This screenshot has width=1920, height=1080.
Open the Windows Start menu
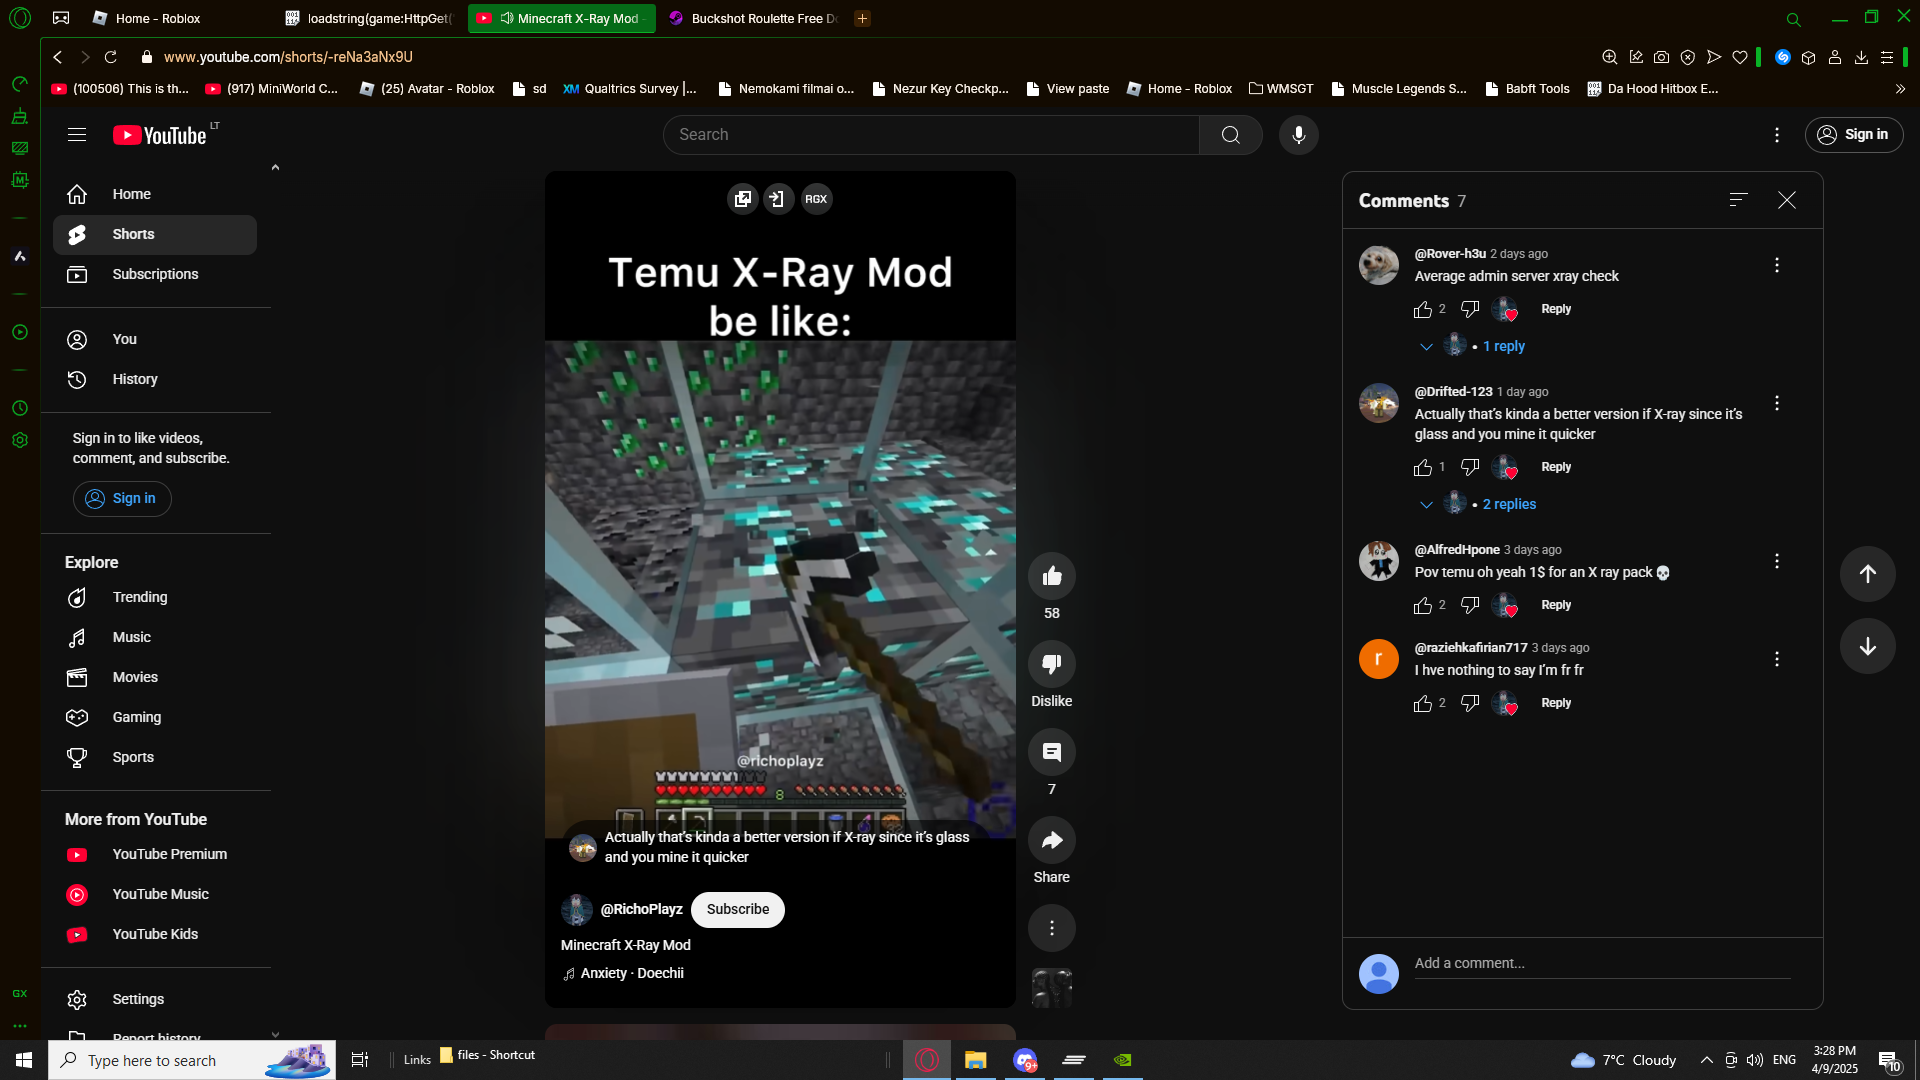coord(24,1060)
